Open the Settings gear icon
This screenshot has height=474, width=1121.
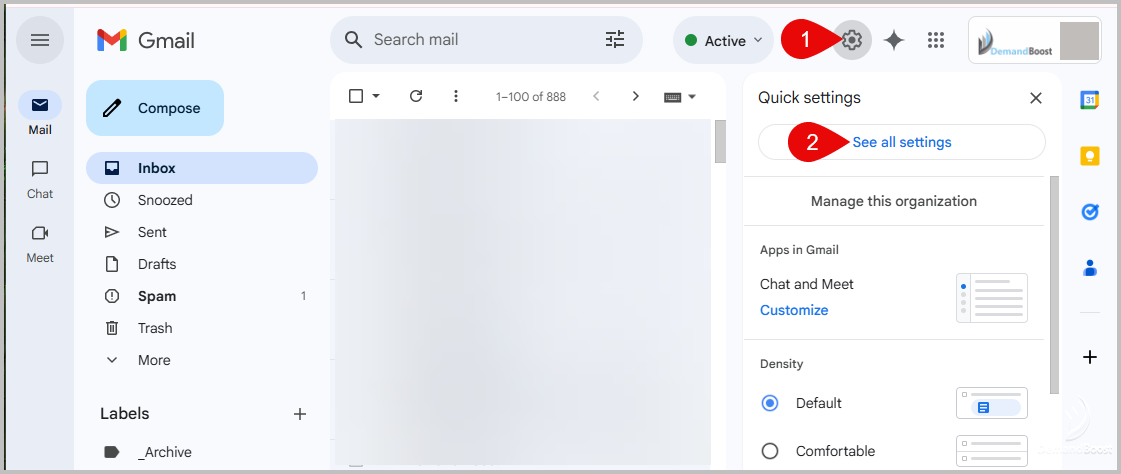pyautogui.click(x=852, y=40)
